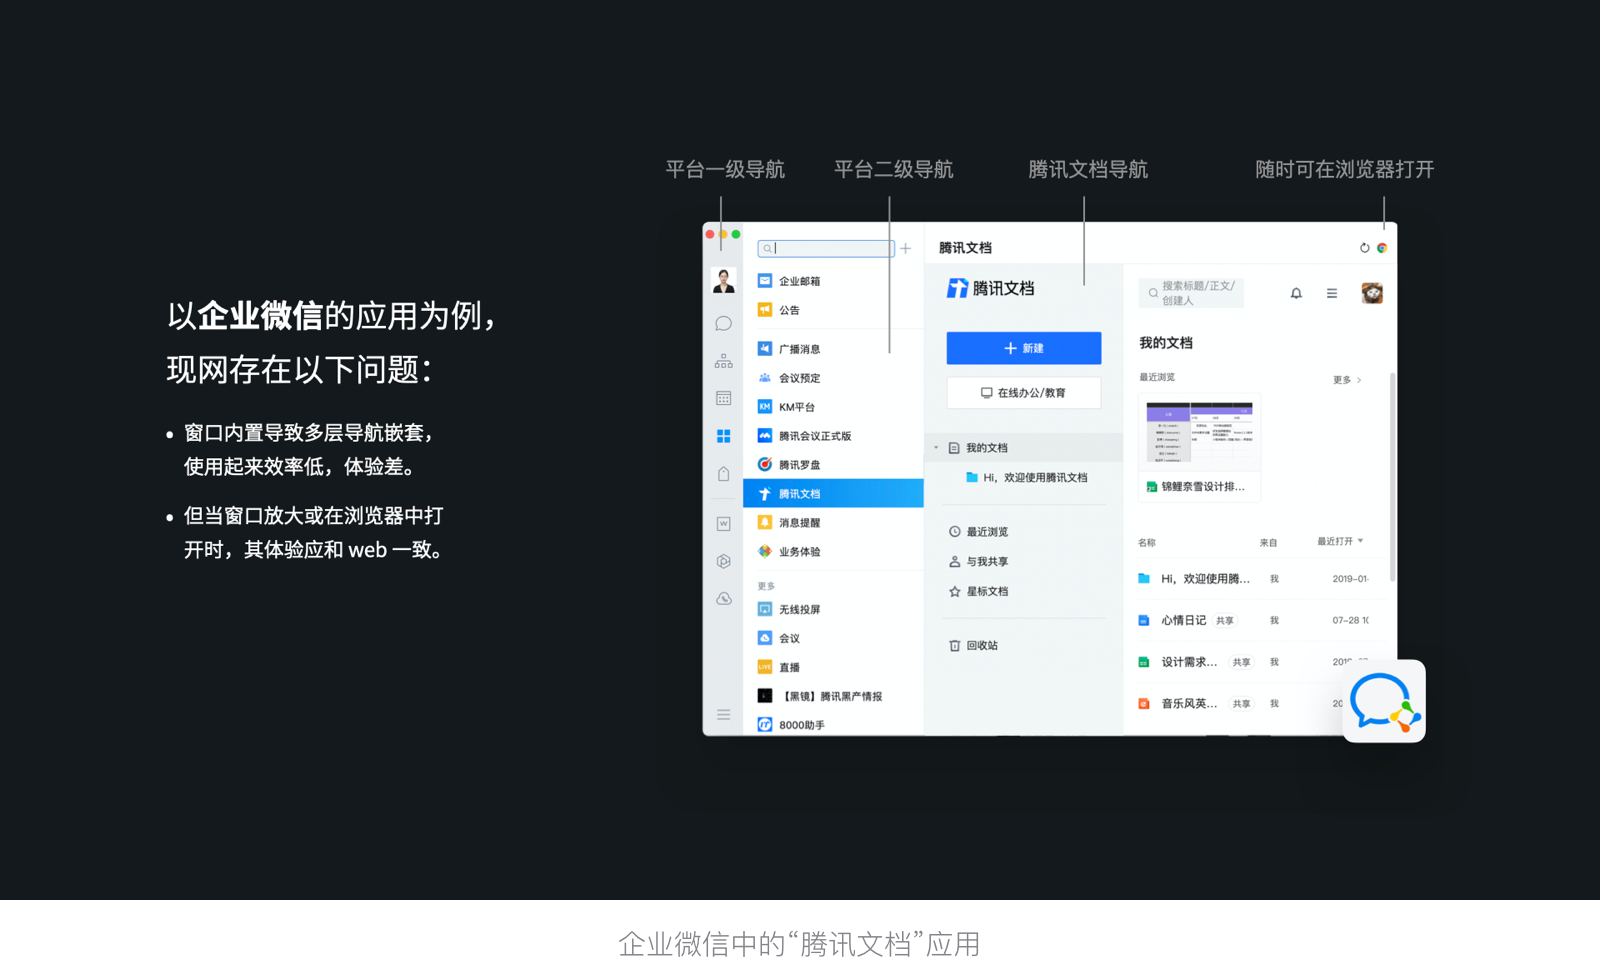The image size is (1600, 964).
Task: Open the 业务体验 app
Action: [x=833, y=552]
